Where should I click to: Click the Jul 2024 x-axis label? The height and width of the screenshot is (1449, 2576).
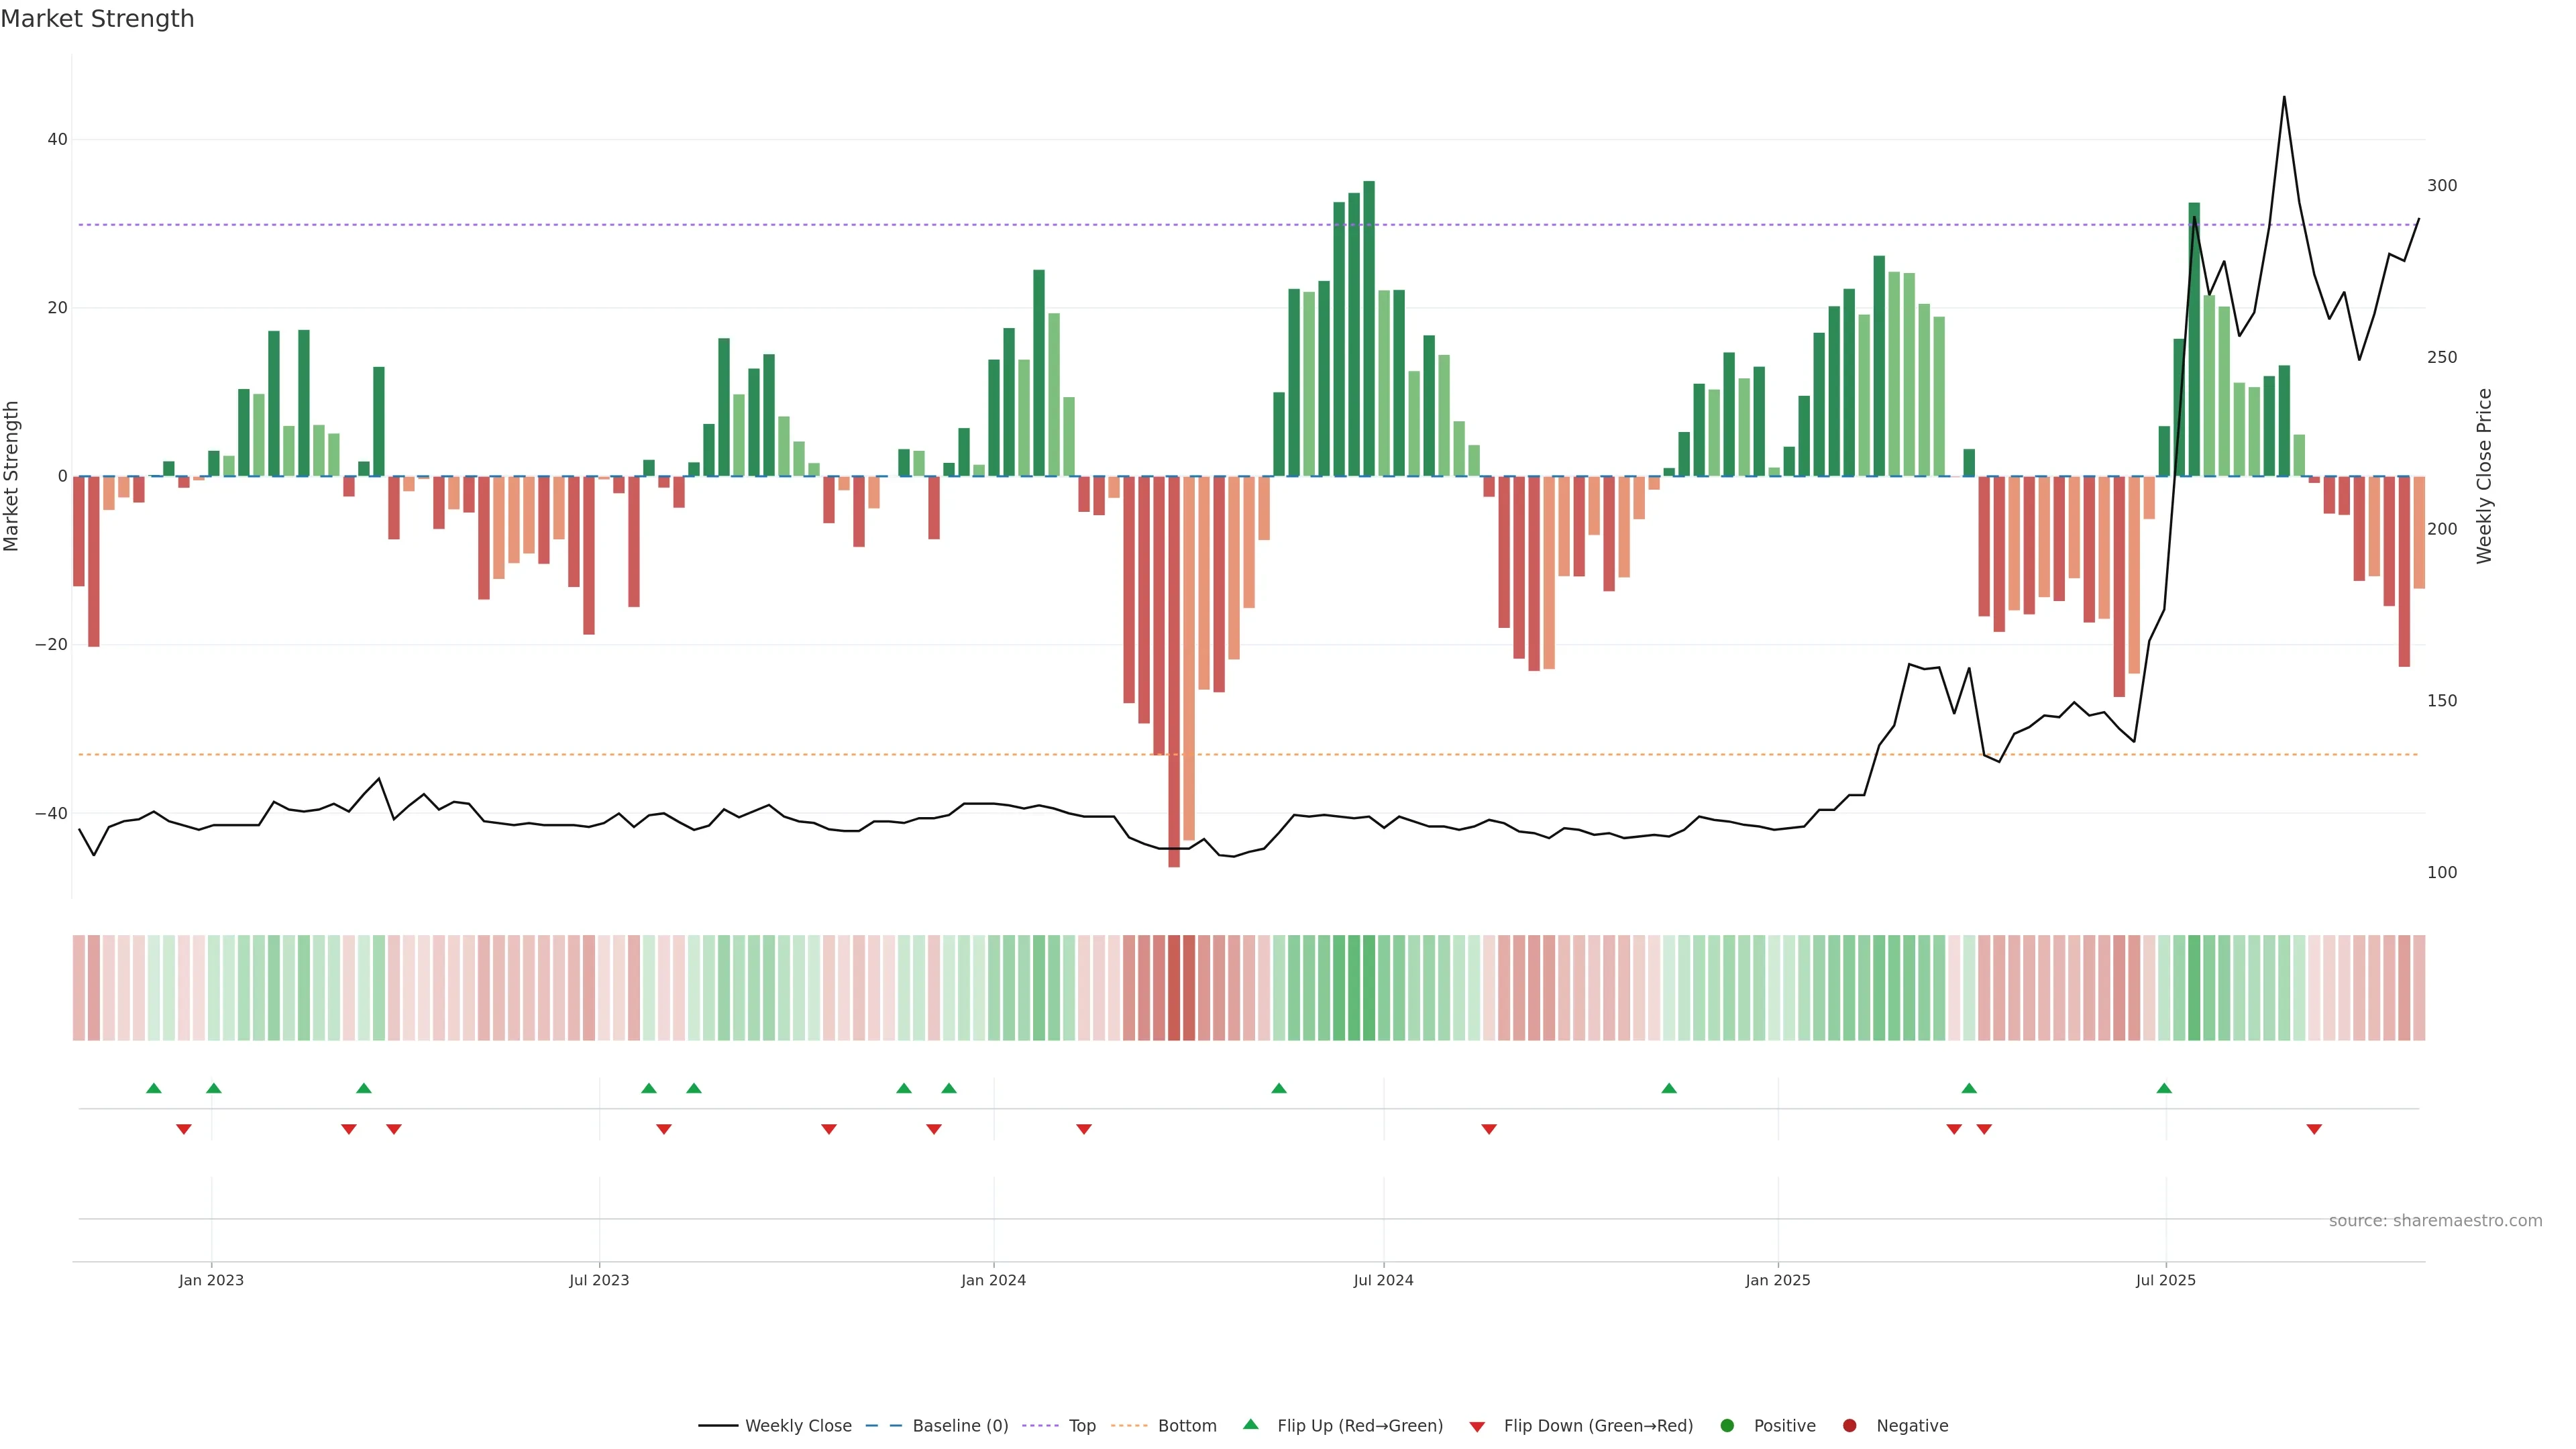click(1383, 1280)
